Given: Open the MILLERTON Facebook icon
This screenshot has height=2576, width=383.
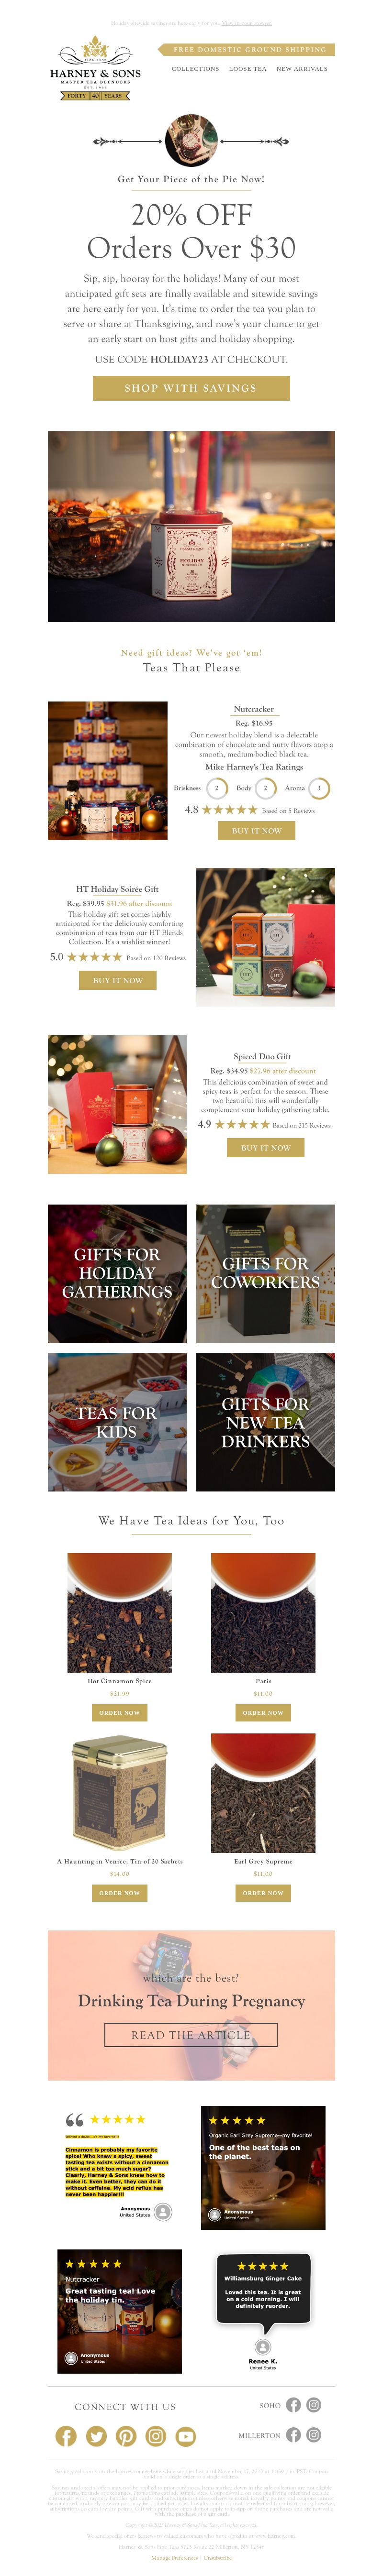Looking at the screenshot, I should point(293,2435).
